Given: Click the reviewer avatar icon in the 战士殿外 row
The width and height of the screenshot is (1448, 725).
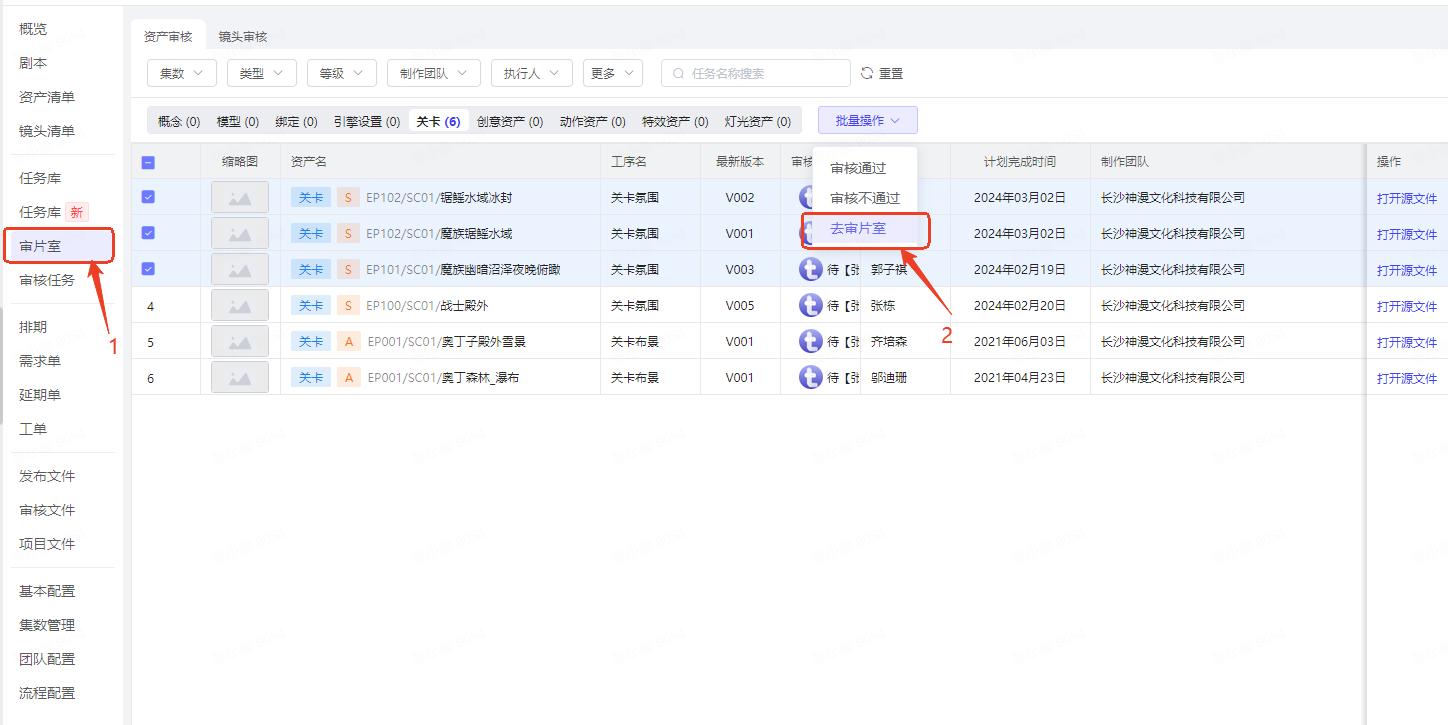Looking at the screenshot, I should coord(810,306).
